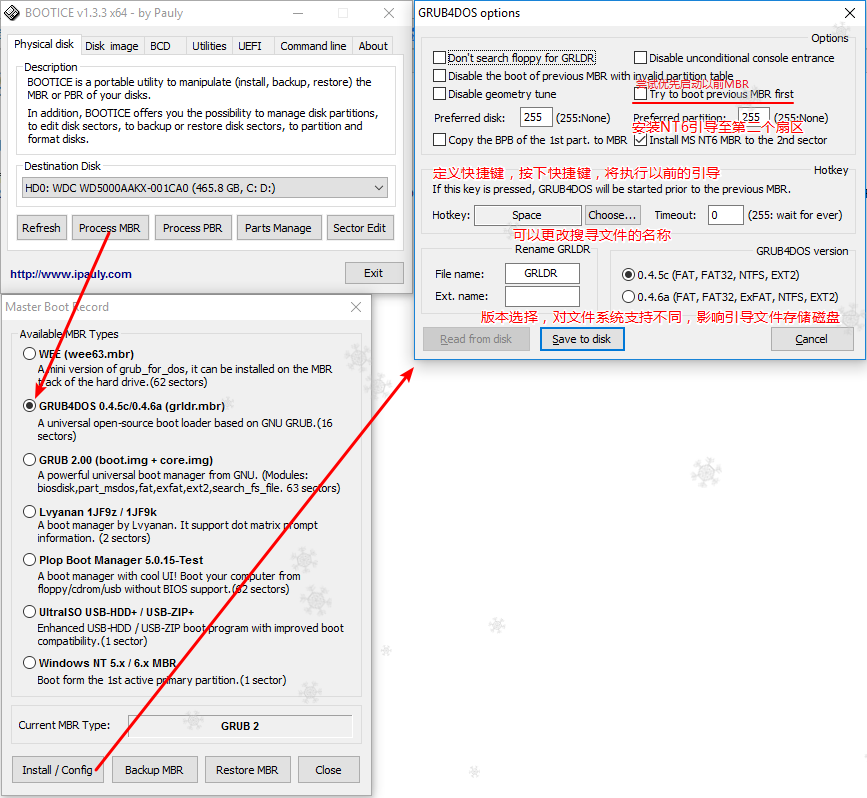This screenshot has height=798, width=867.
Task: Open the About tab
Action: [x=373, y=46]
